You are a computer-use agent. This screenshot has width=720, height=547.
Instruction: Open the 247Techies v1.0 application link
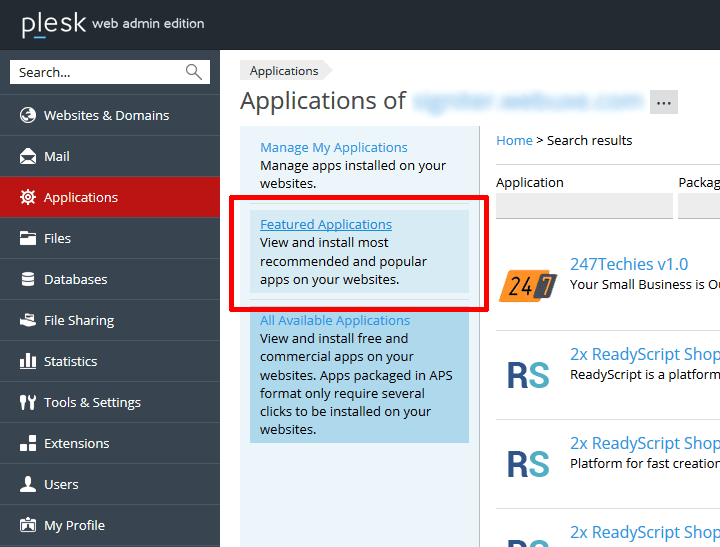(x=629, y=264)
